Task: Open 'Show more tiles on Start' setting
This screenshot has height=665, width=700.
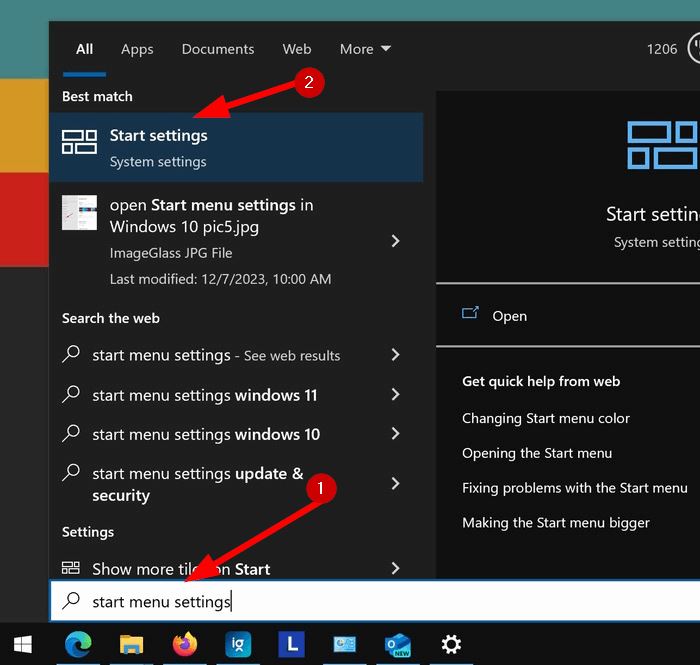Action: tap(181, 569)
